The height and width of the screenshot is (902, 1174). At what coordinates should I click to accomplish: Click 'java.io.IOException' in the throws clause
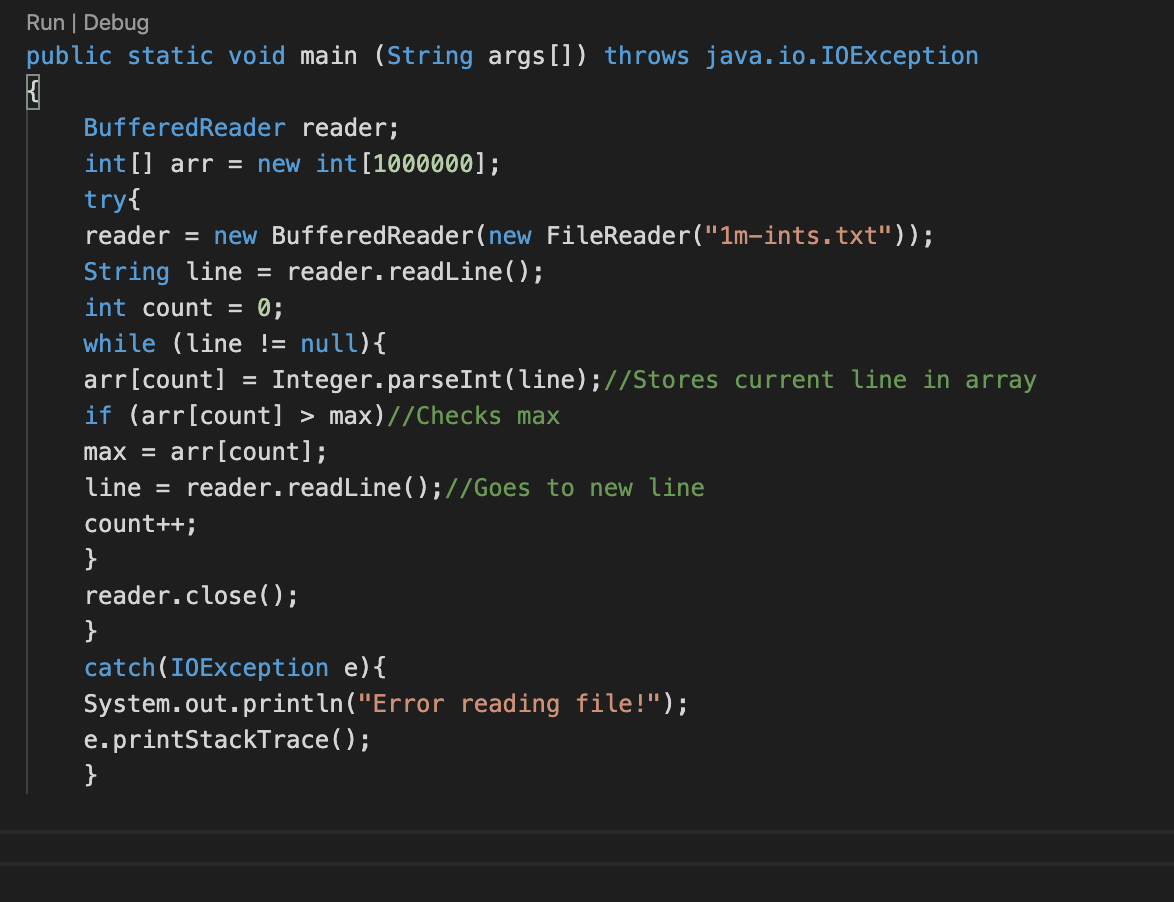click(x=842, y=56)
